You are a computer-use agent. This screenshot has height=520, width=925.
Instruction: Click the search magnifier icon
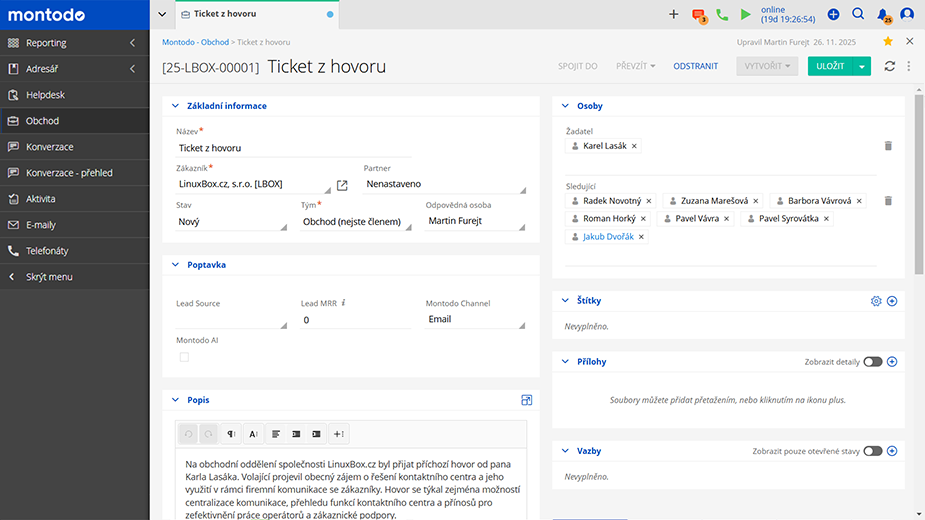click(858, 15)
